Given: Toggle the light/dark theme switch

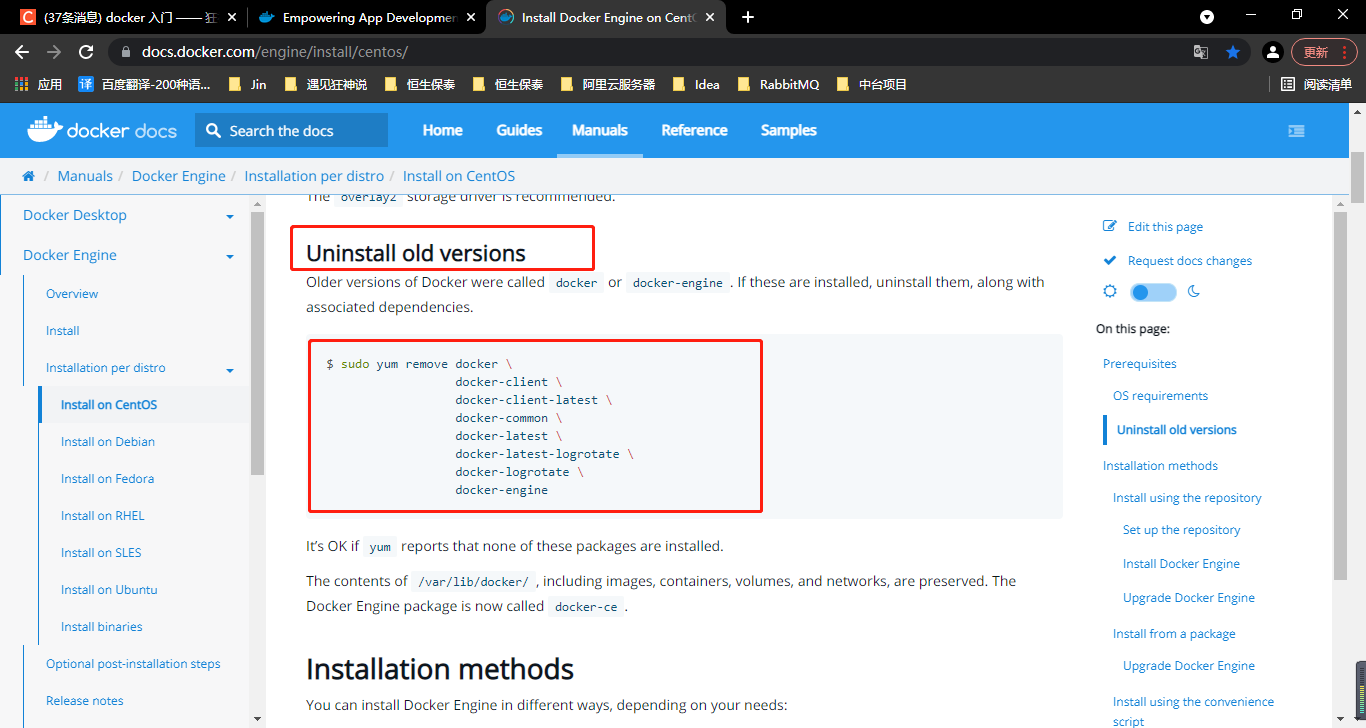Looking at the screenshot, I should (x=1153, y=292).
